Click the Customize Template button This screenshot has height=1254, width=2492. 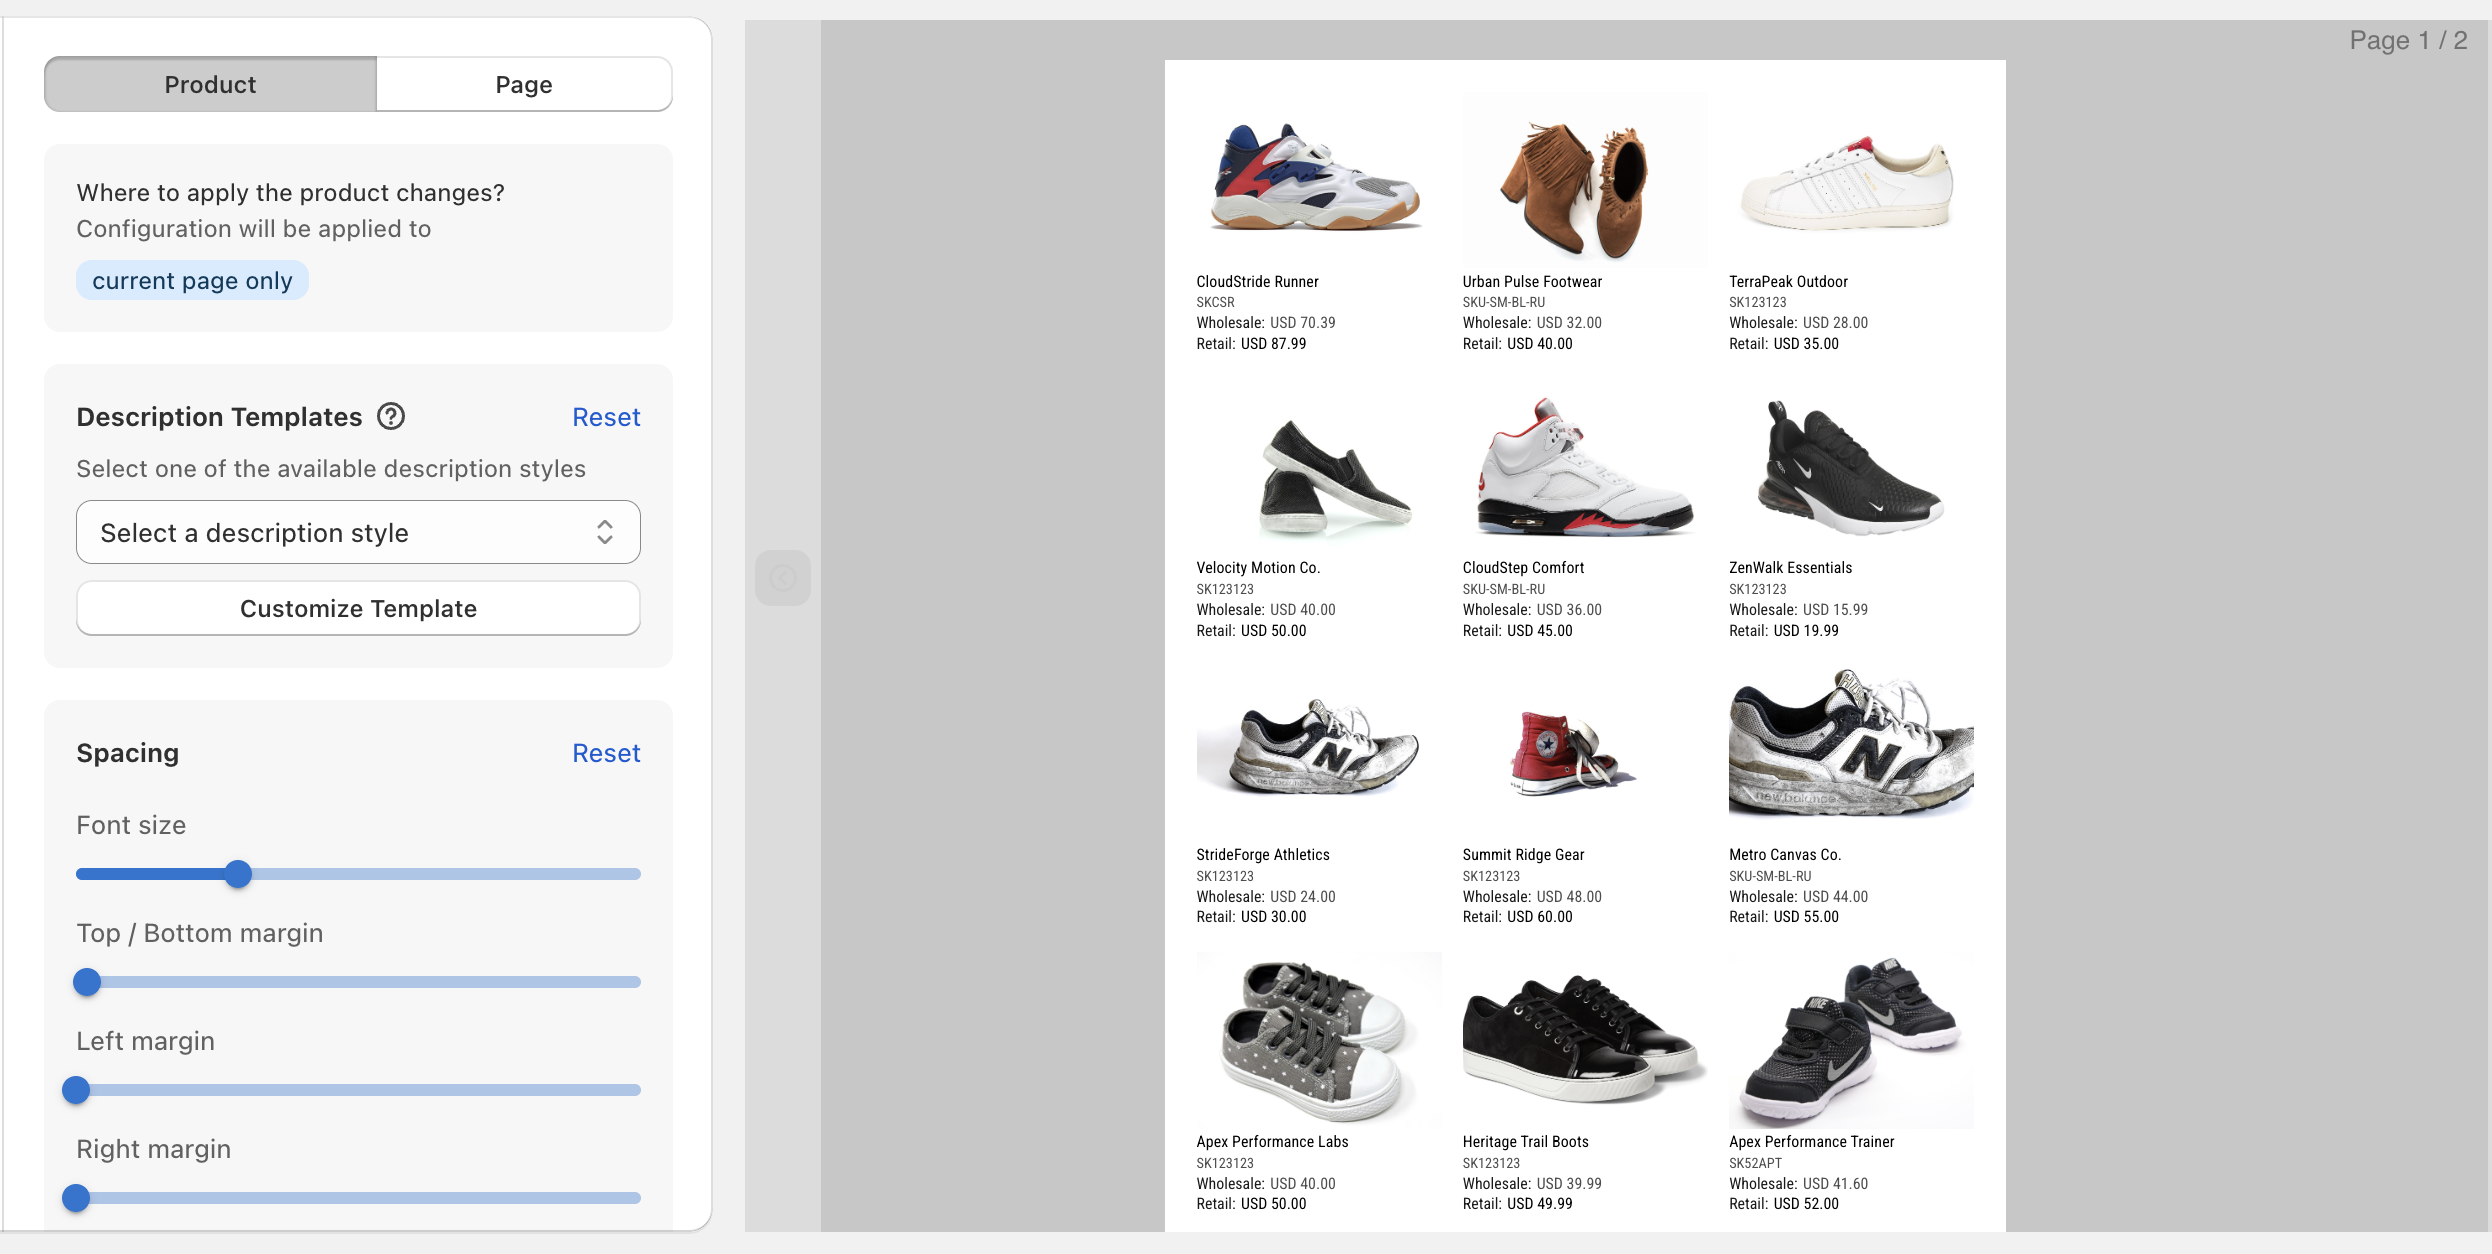pos(357,608)
